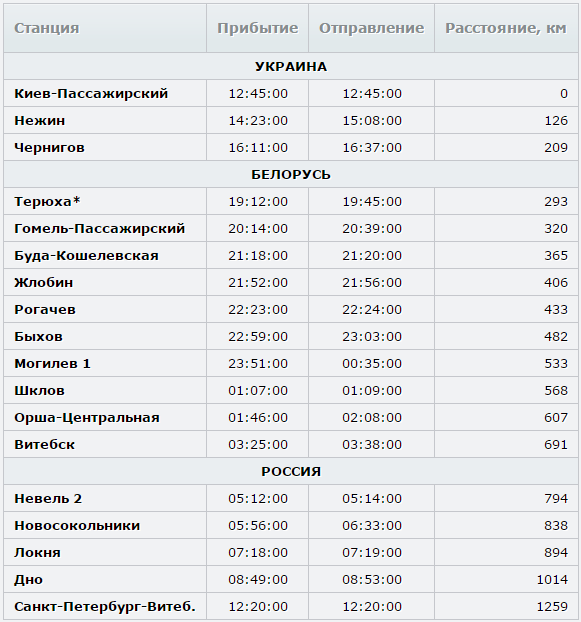Click the Прибытие column header
The image size is (581, 622).
[257, 28]
